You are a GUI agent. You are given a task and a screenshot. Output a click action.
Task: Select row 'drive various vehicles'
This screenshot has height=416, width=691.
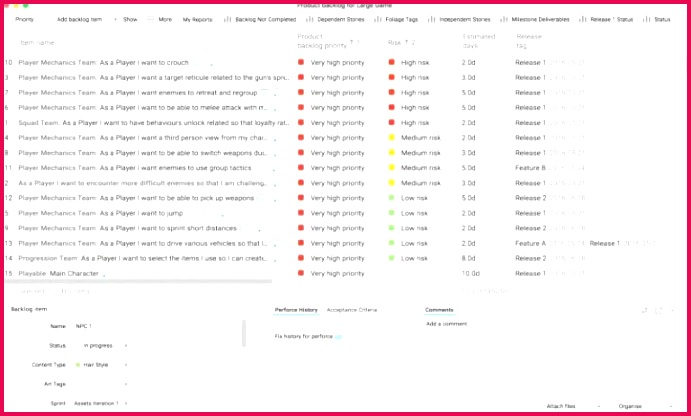pos(143,243)
